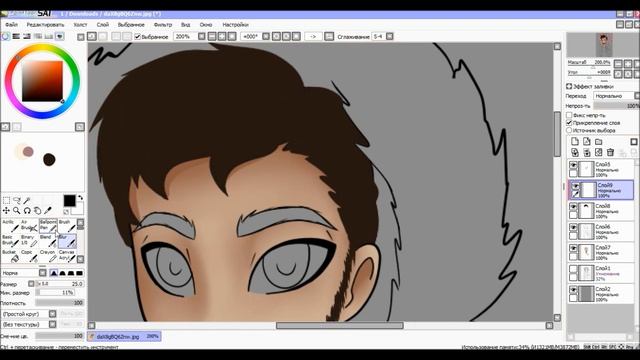
Task: Click the navigator preview thumbnail
Action: pos(604,45)
